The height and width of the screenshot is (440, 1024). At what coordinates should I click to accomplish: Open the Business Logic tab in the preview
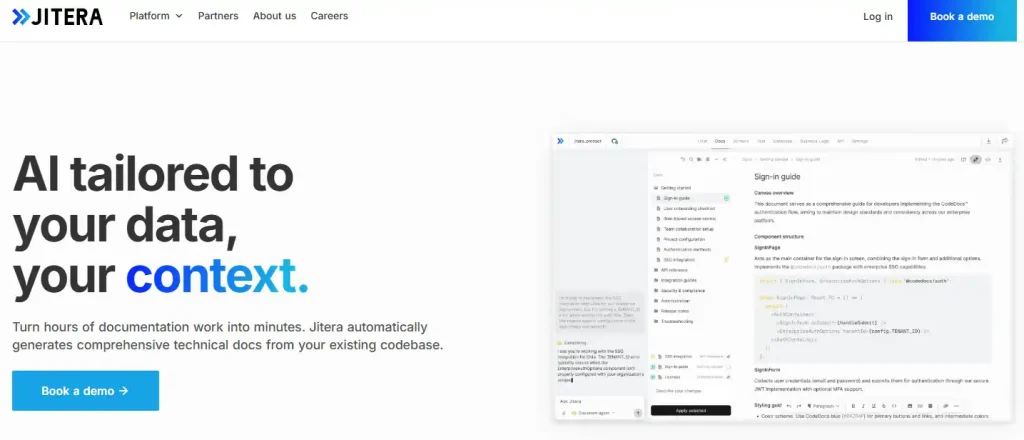(x=814, y=141)
